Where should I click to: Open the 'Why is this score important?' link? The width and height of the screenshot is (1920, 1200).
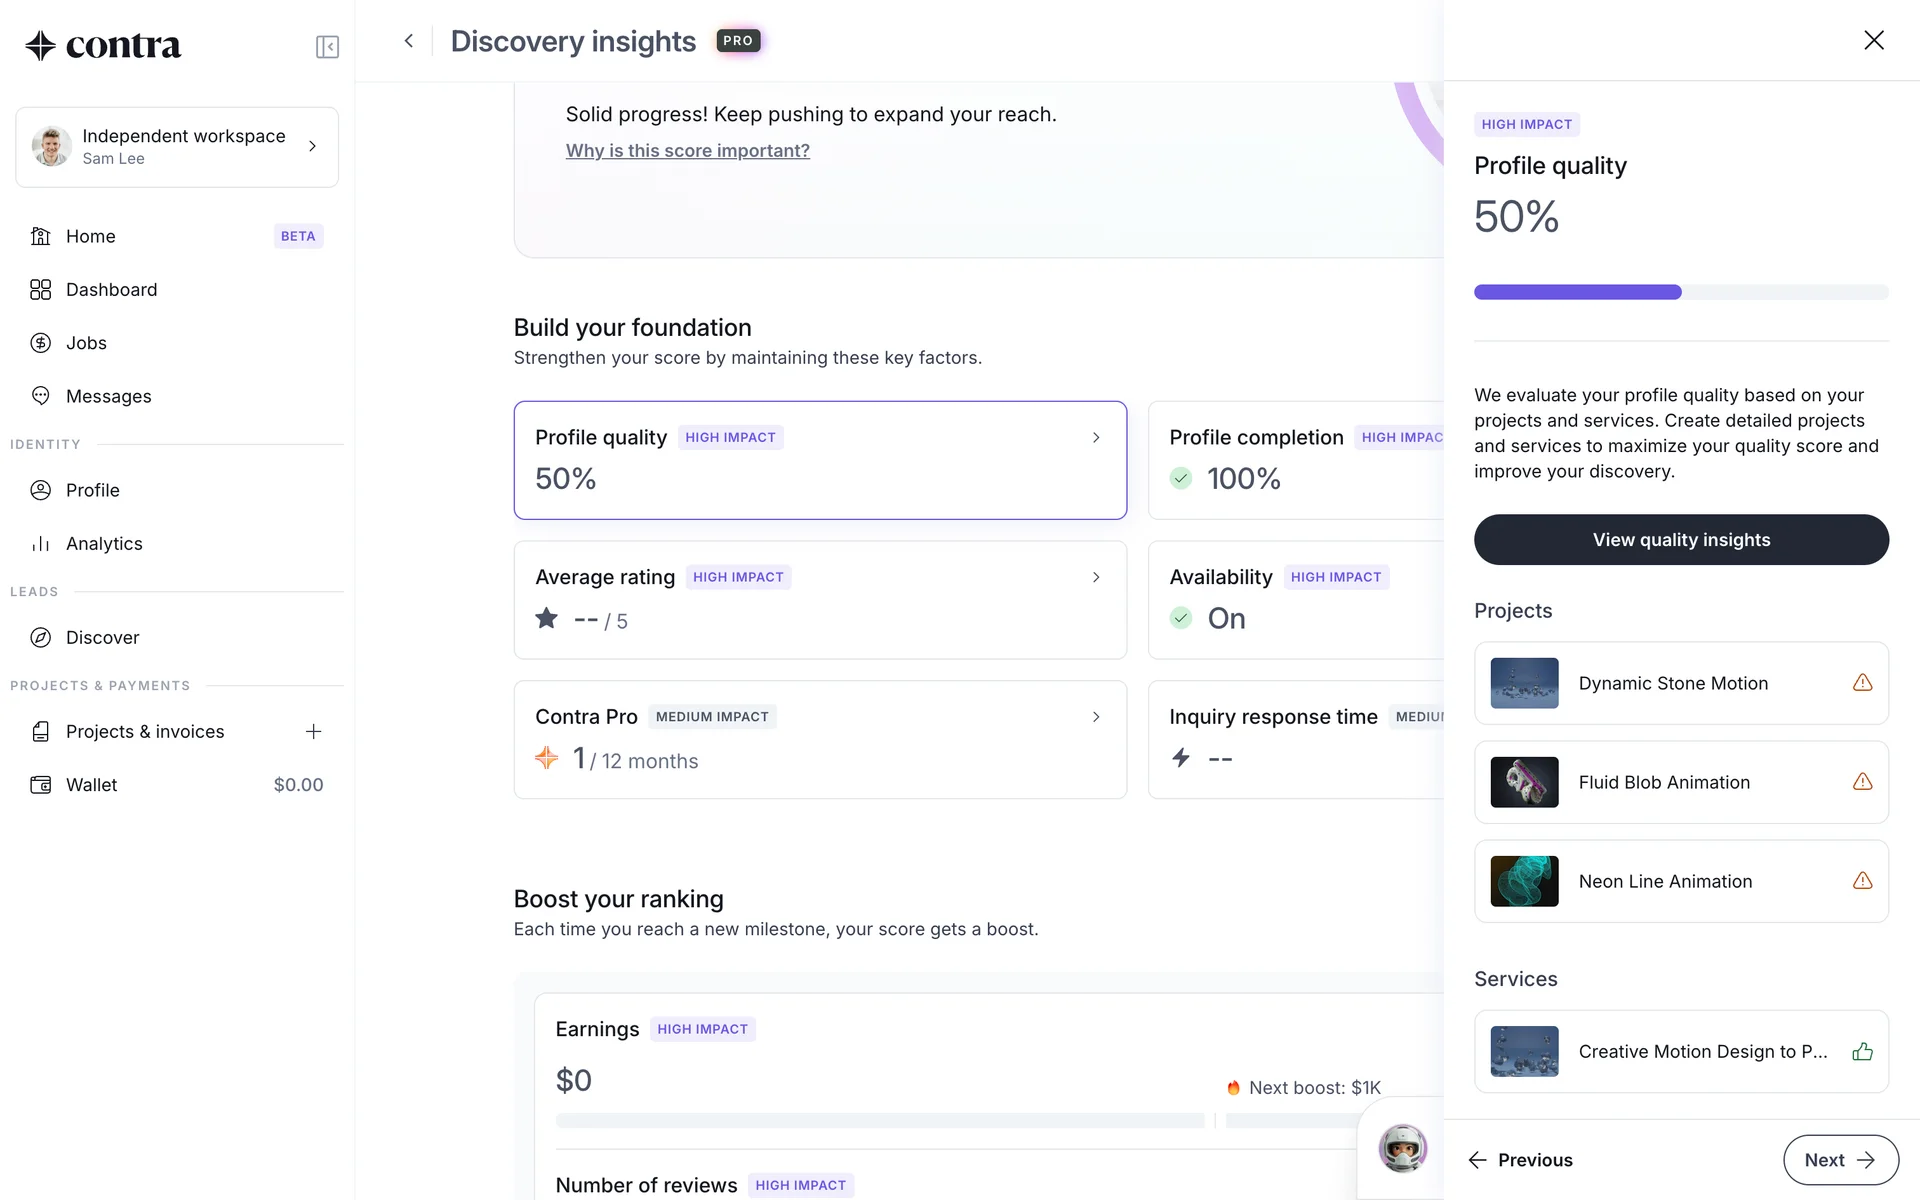(687, 151)
